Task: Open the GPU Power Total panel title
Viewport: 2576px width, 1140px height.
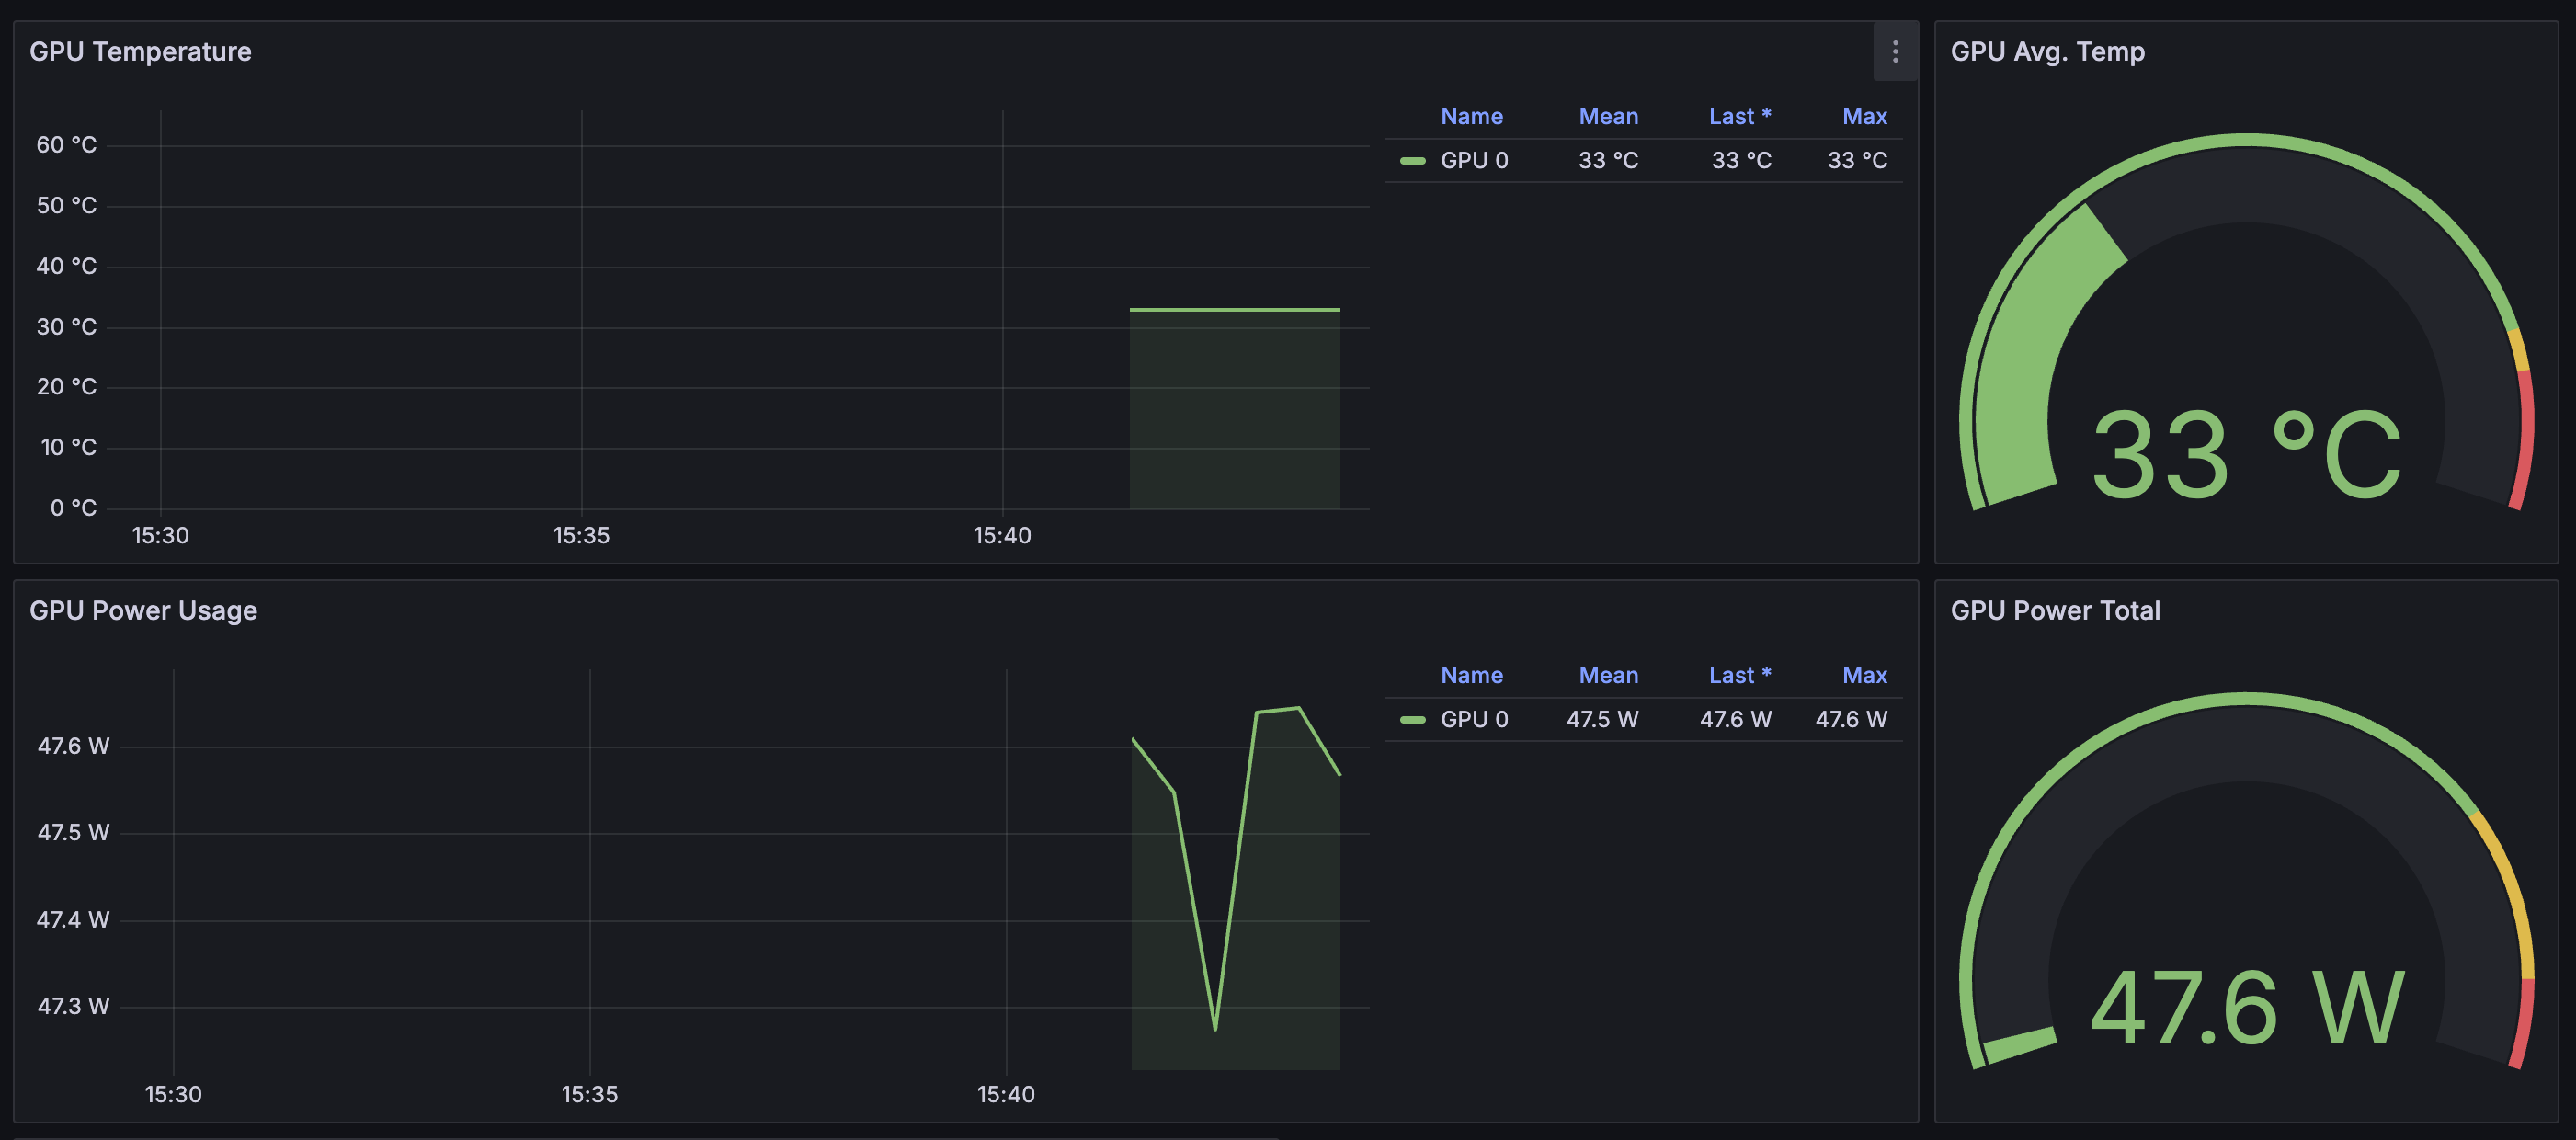Action: click(2055, 611)
